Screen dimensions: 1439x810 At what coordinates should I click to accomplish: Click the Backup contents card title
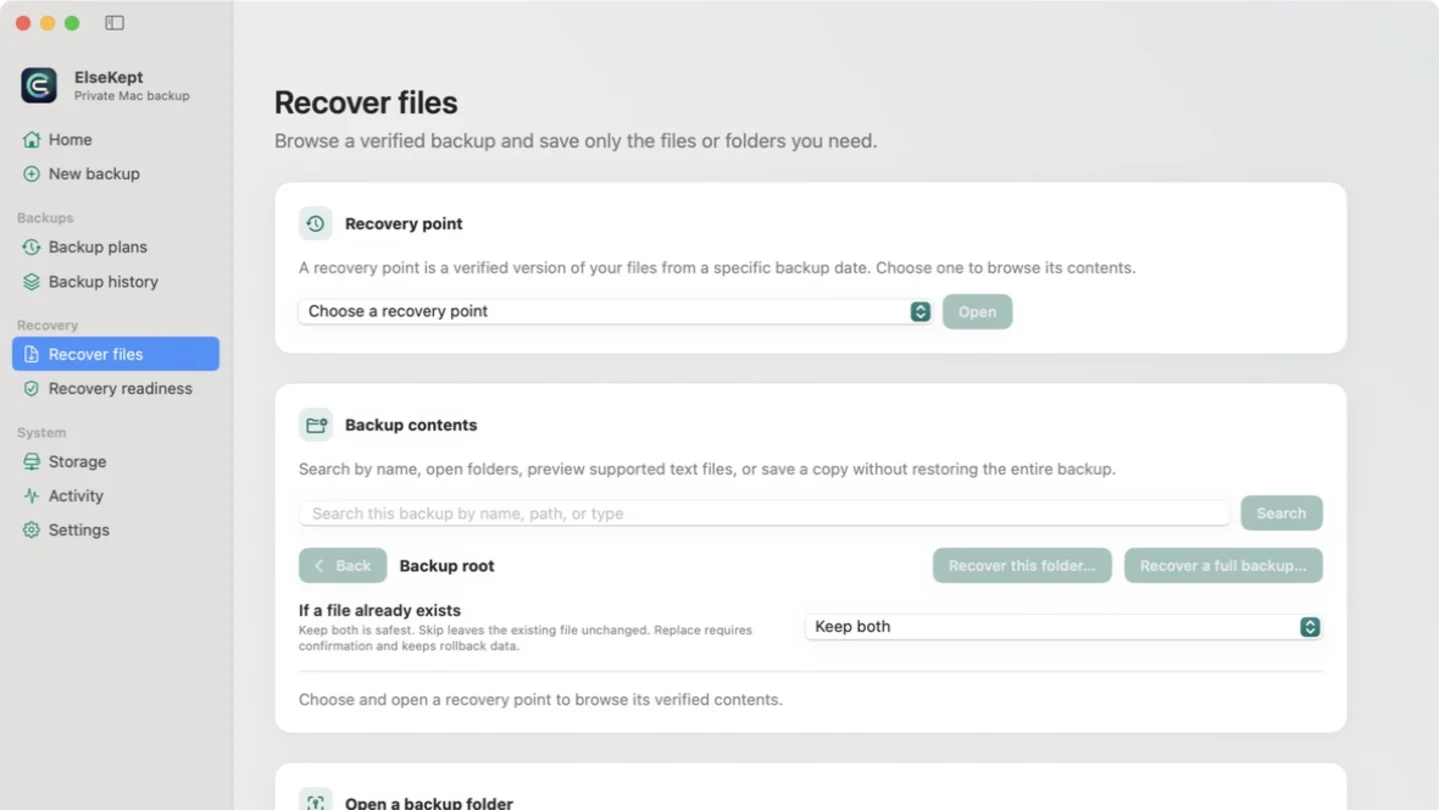pyautogui.click(x=411, y=425)
